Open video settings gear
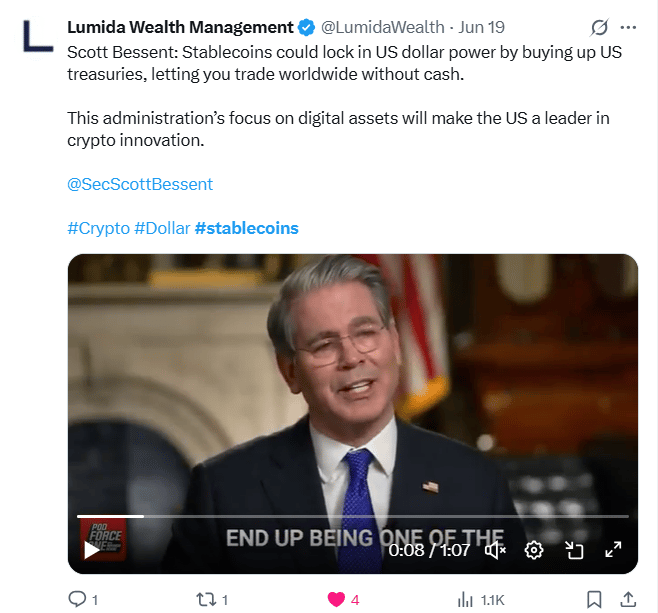This screenshot has height=613, width=658. [x=534, y=550]
